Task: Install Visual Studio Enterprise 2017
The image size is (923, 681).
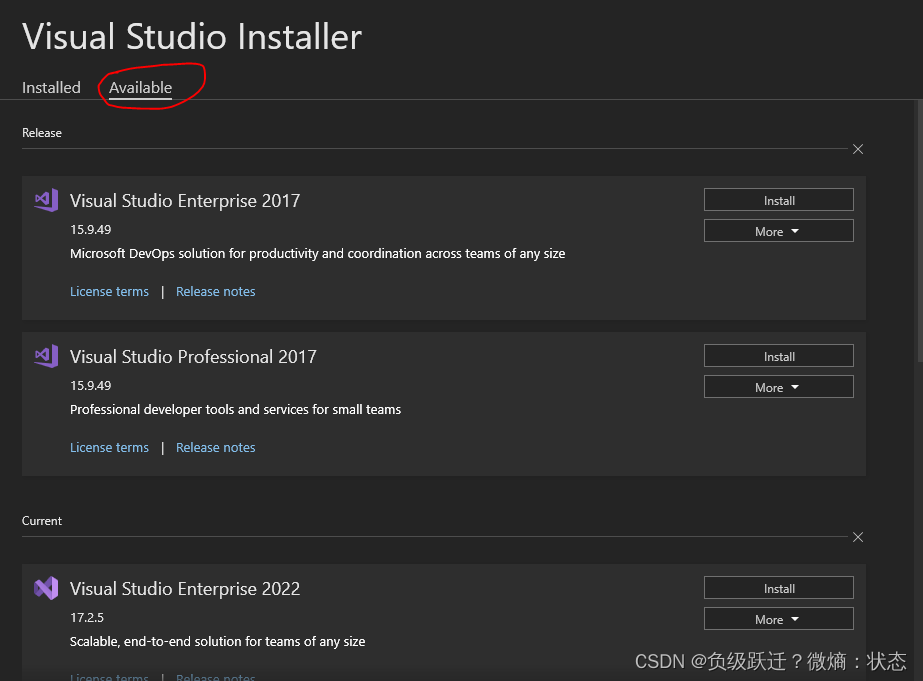Action: (778, 200)
